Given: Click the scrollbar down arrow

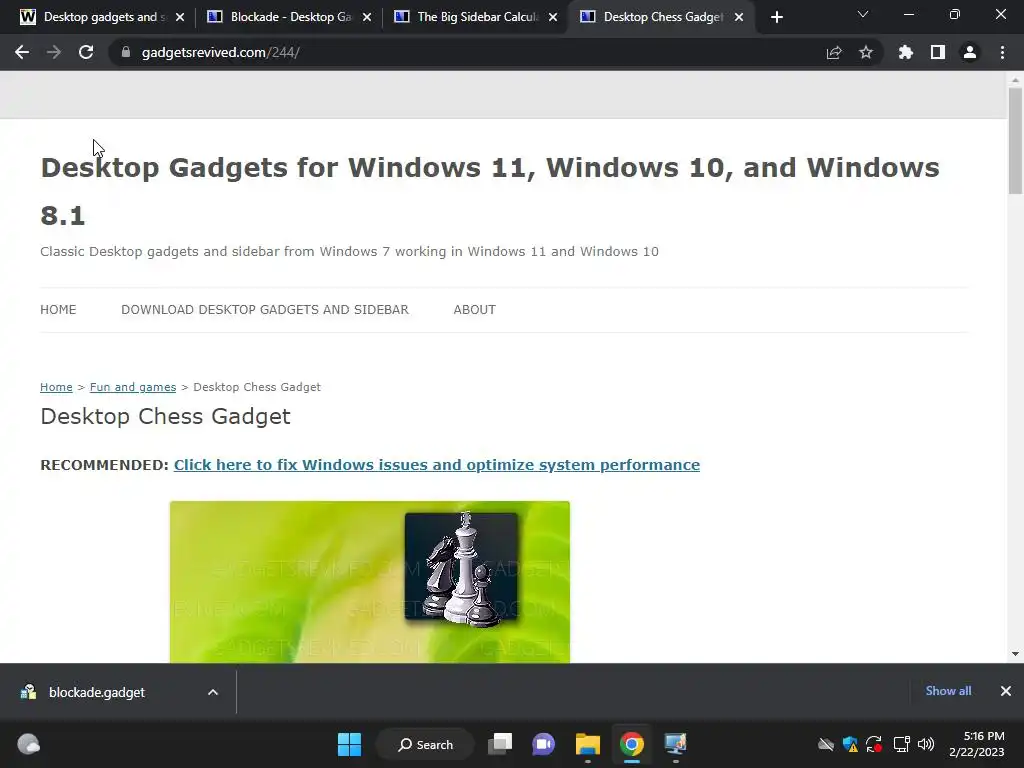Looking at the screenshot, I should pos(1015,654).
